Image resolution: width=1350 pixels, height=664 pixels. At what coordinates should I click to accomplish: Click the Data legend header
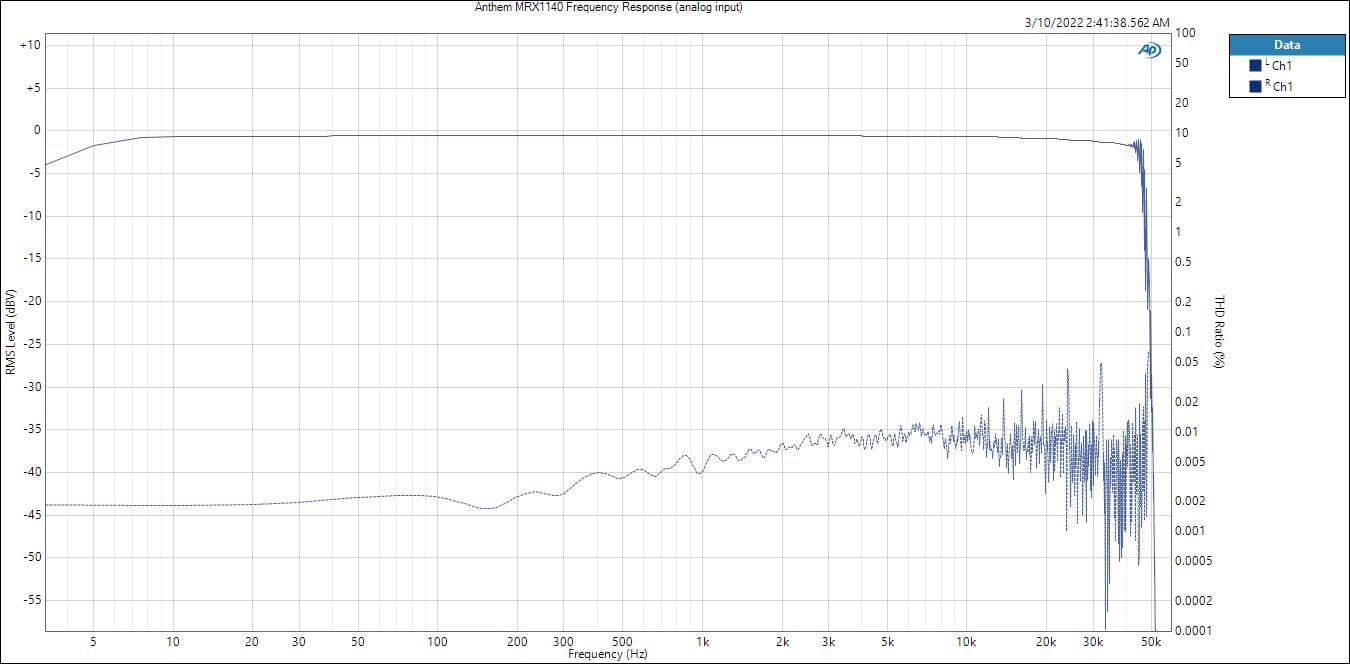(1286, 45)
